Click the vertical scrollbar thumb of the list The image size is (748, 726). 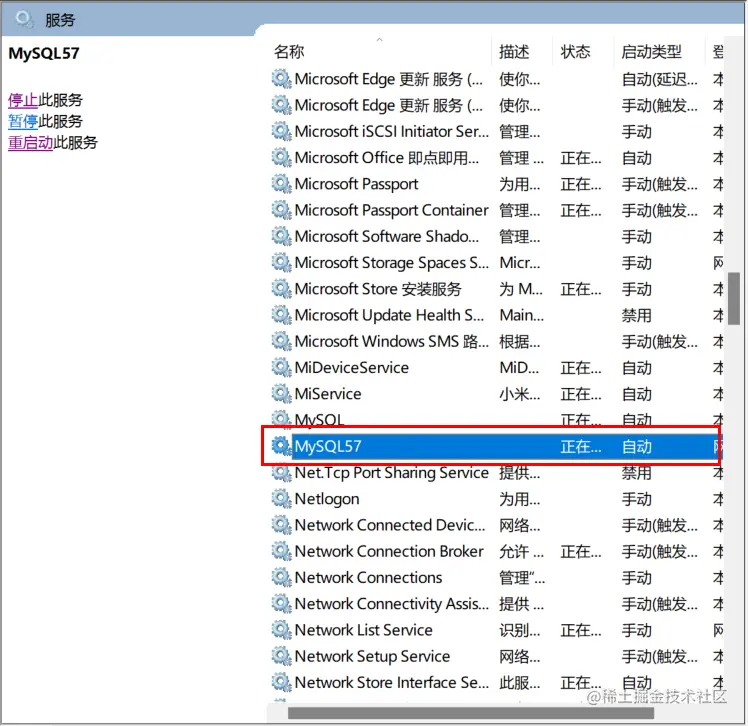[734, 299]
